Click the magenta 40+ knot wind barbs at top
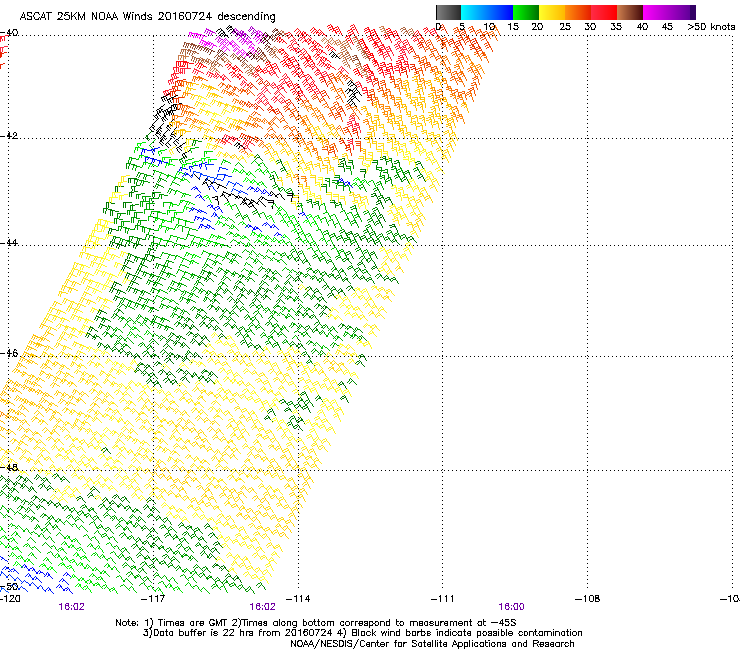The image size is (740, 650). (x=227, y=40)
